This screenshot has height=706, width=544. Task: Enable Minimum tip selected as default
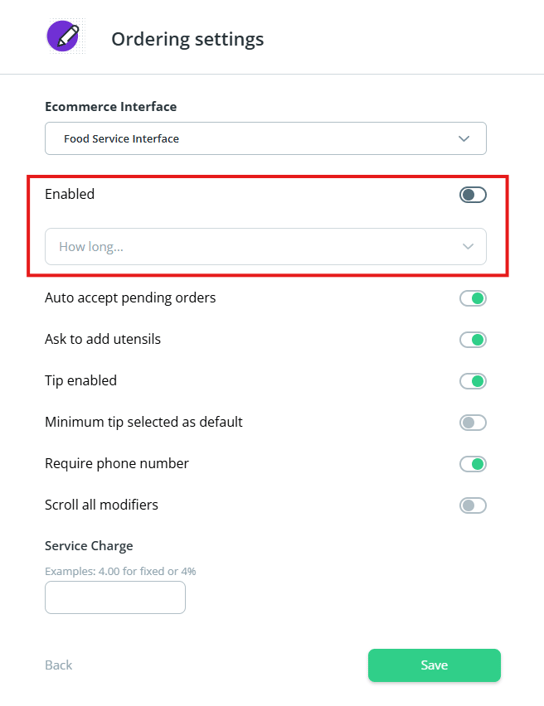tap(473, 423)
